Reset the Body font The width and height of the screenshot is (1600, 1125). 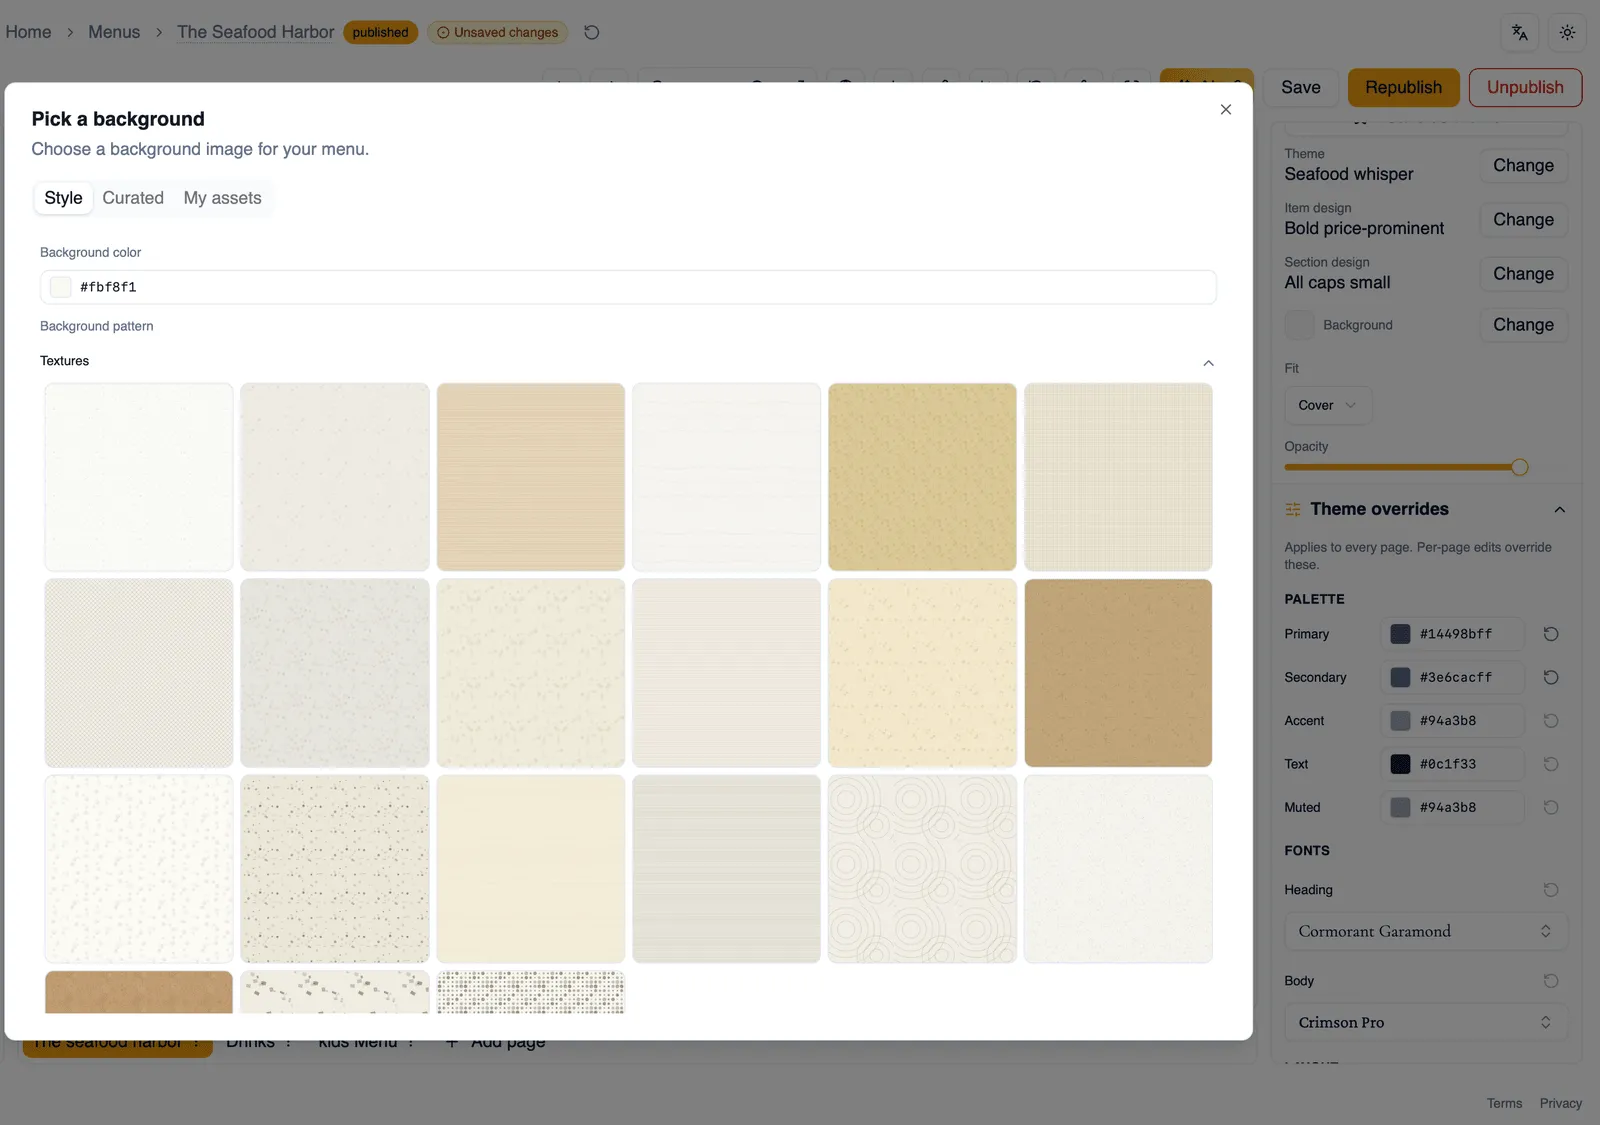pyautogui.click(x=1551, y=981)
